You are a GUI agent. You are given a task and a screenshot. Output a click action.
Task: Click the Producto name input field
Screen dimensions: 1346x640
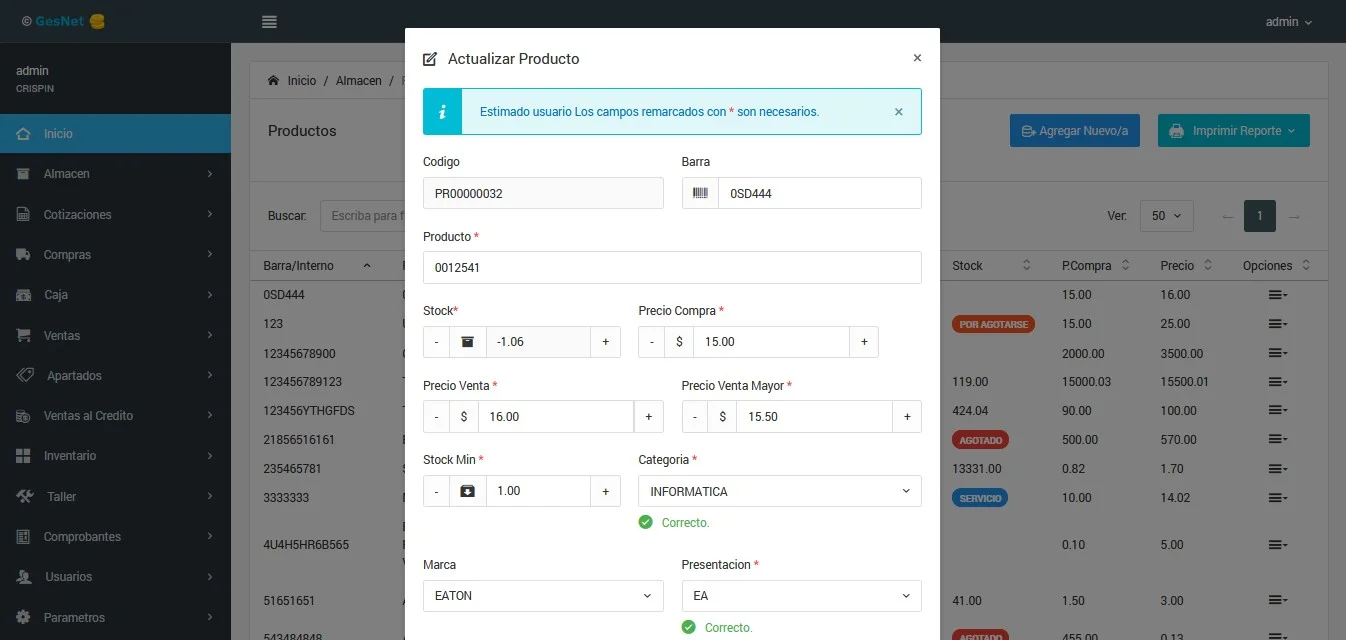click(x=671, y=268)
